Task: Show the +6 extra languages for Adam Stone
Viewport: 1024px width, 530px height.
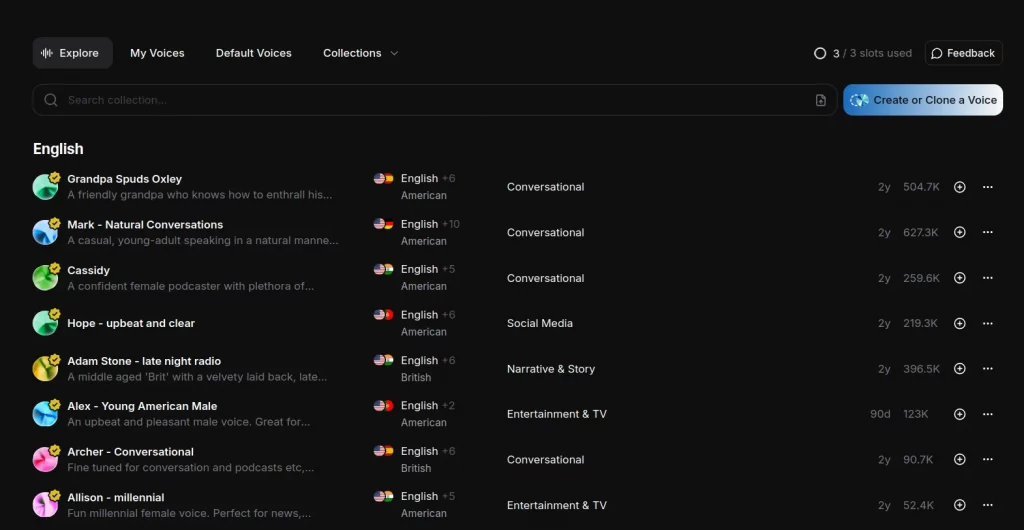Action: point(448,360)
